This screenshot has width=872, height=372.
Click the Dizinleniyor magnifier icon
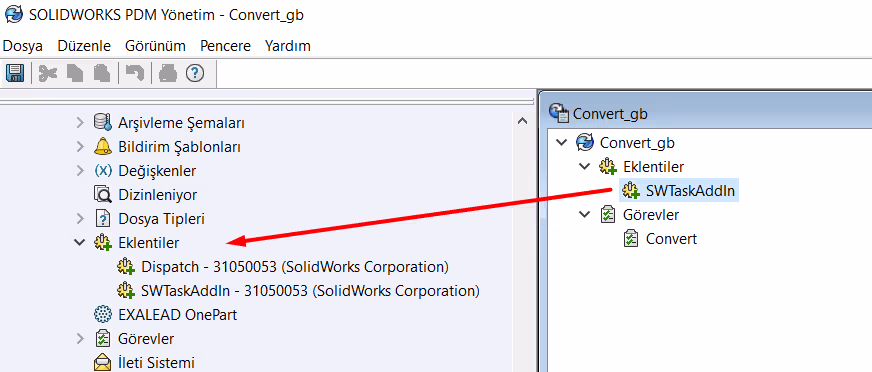coord(103,195)
